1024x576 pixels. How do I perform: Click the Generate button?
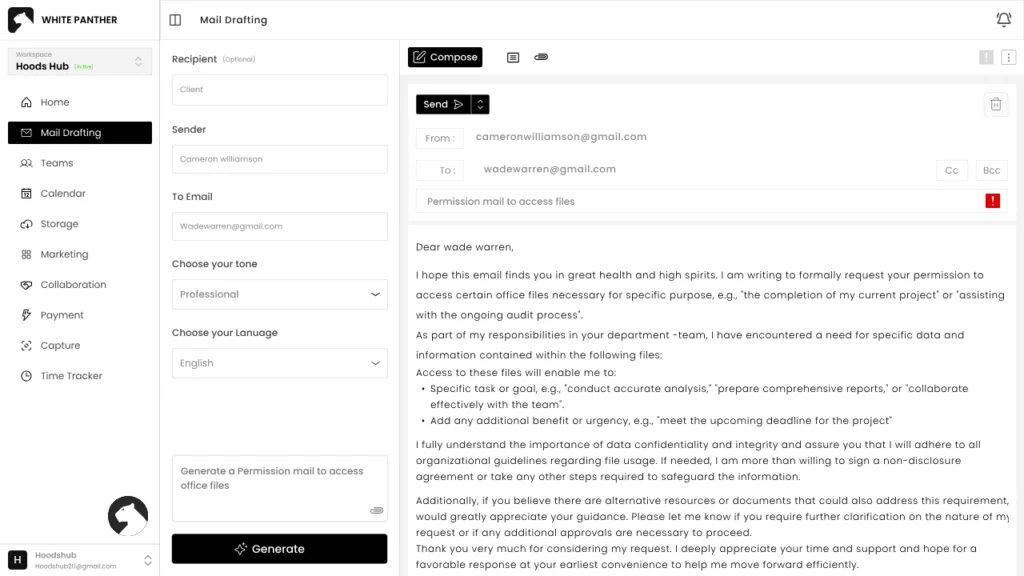point(279,548)
